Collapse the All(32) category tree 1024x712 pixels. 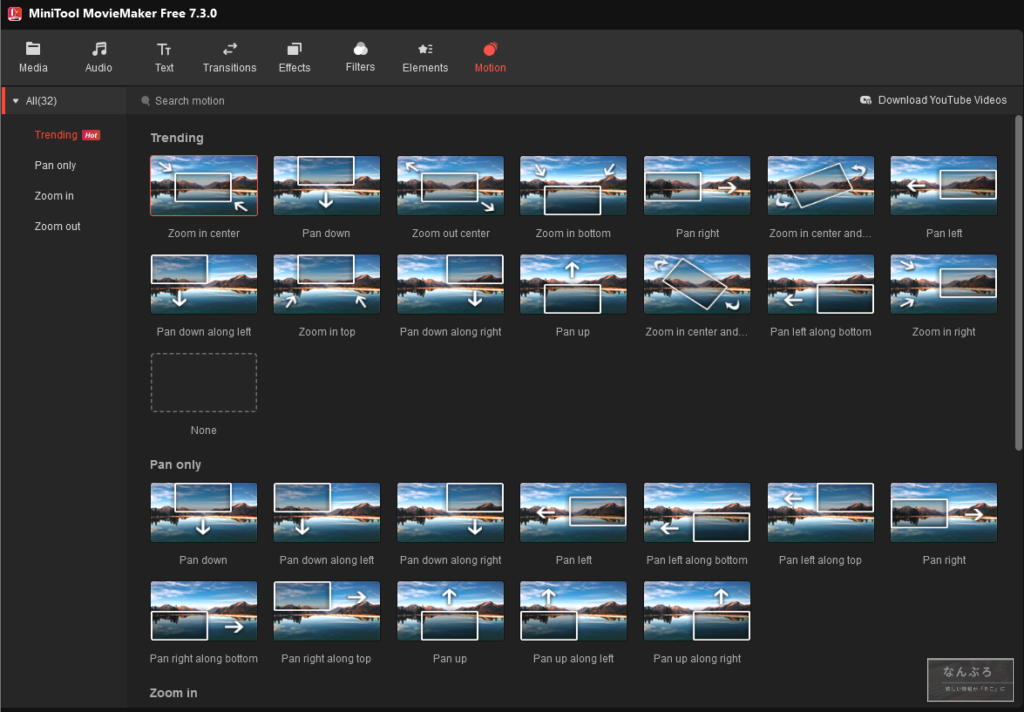tap(16, 101)
